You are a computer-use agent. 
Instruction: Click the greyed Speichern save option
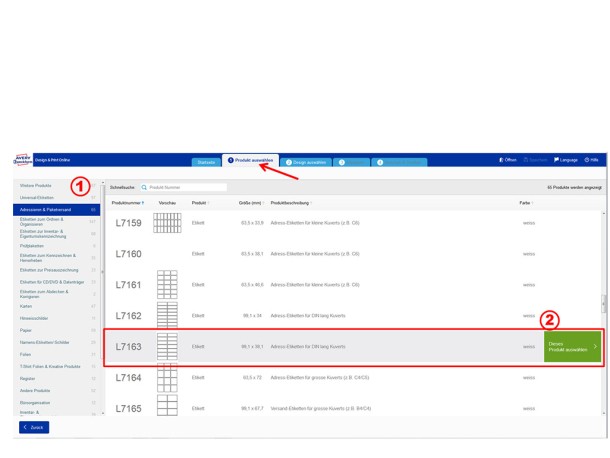tap(535, 160)
